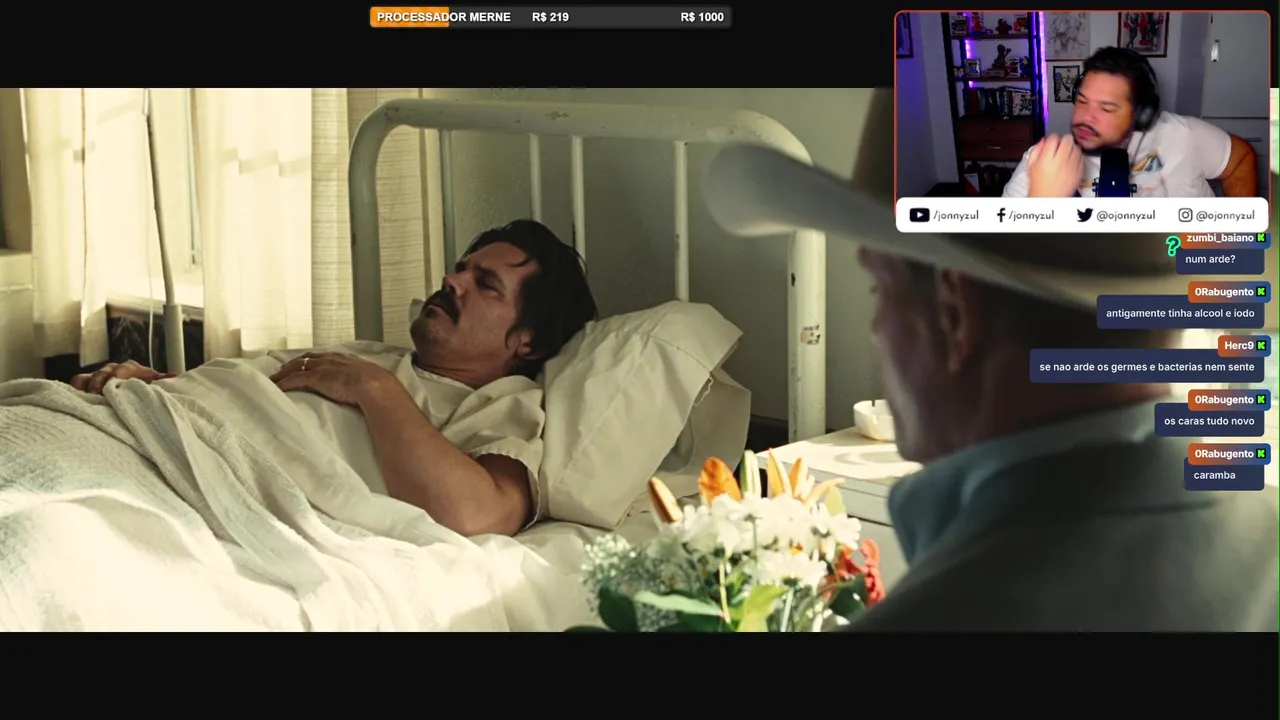Open the /jonnyzul Facebook handle
The height and width of the screenshot is (720, 1280).
pos(1031,215)
